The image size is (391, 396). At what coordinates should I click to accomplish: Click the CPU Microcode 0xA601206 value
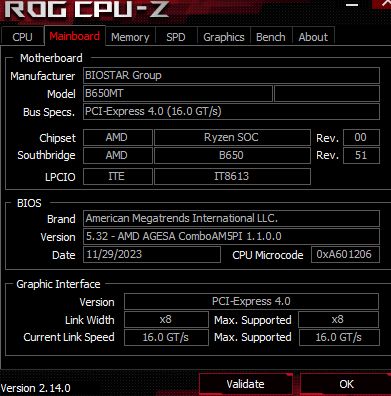coord(345,255)
